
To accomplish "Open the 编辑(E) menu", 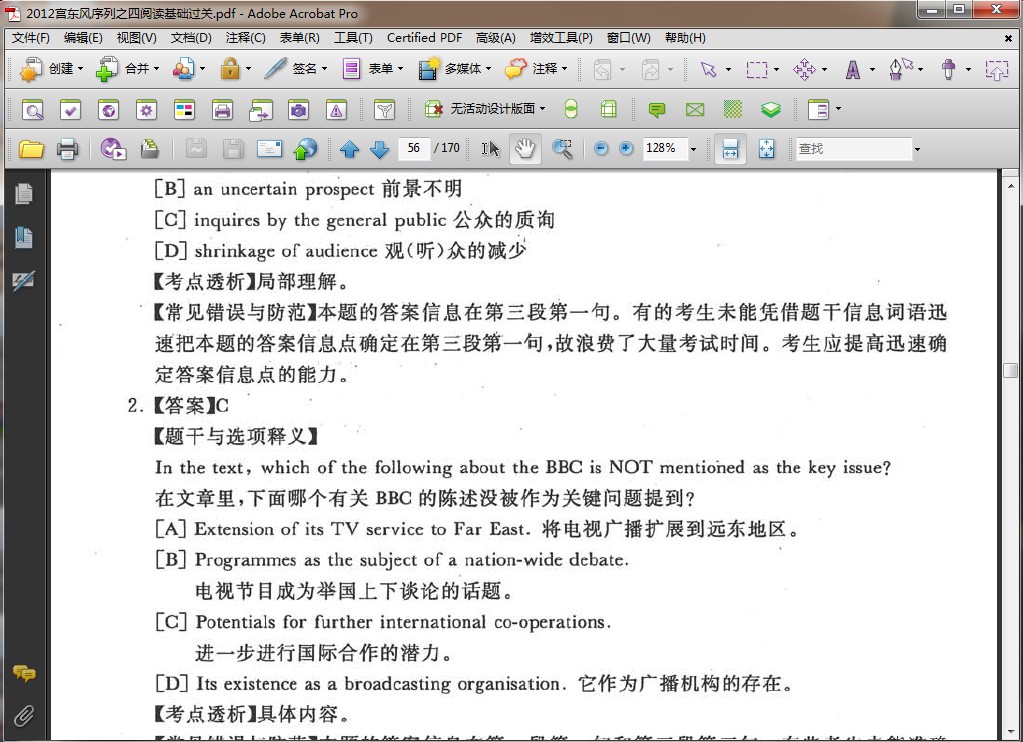I will pos(83,38).
